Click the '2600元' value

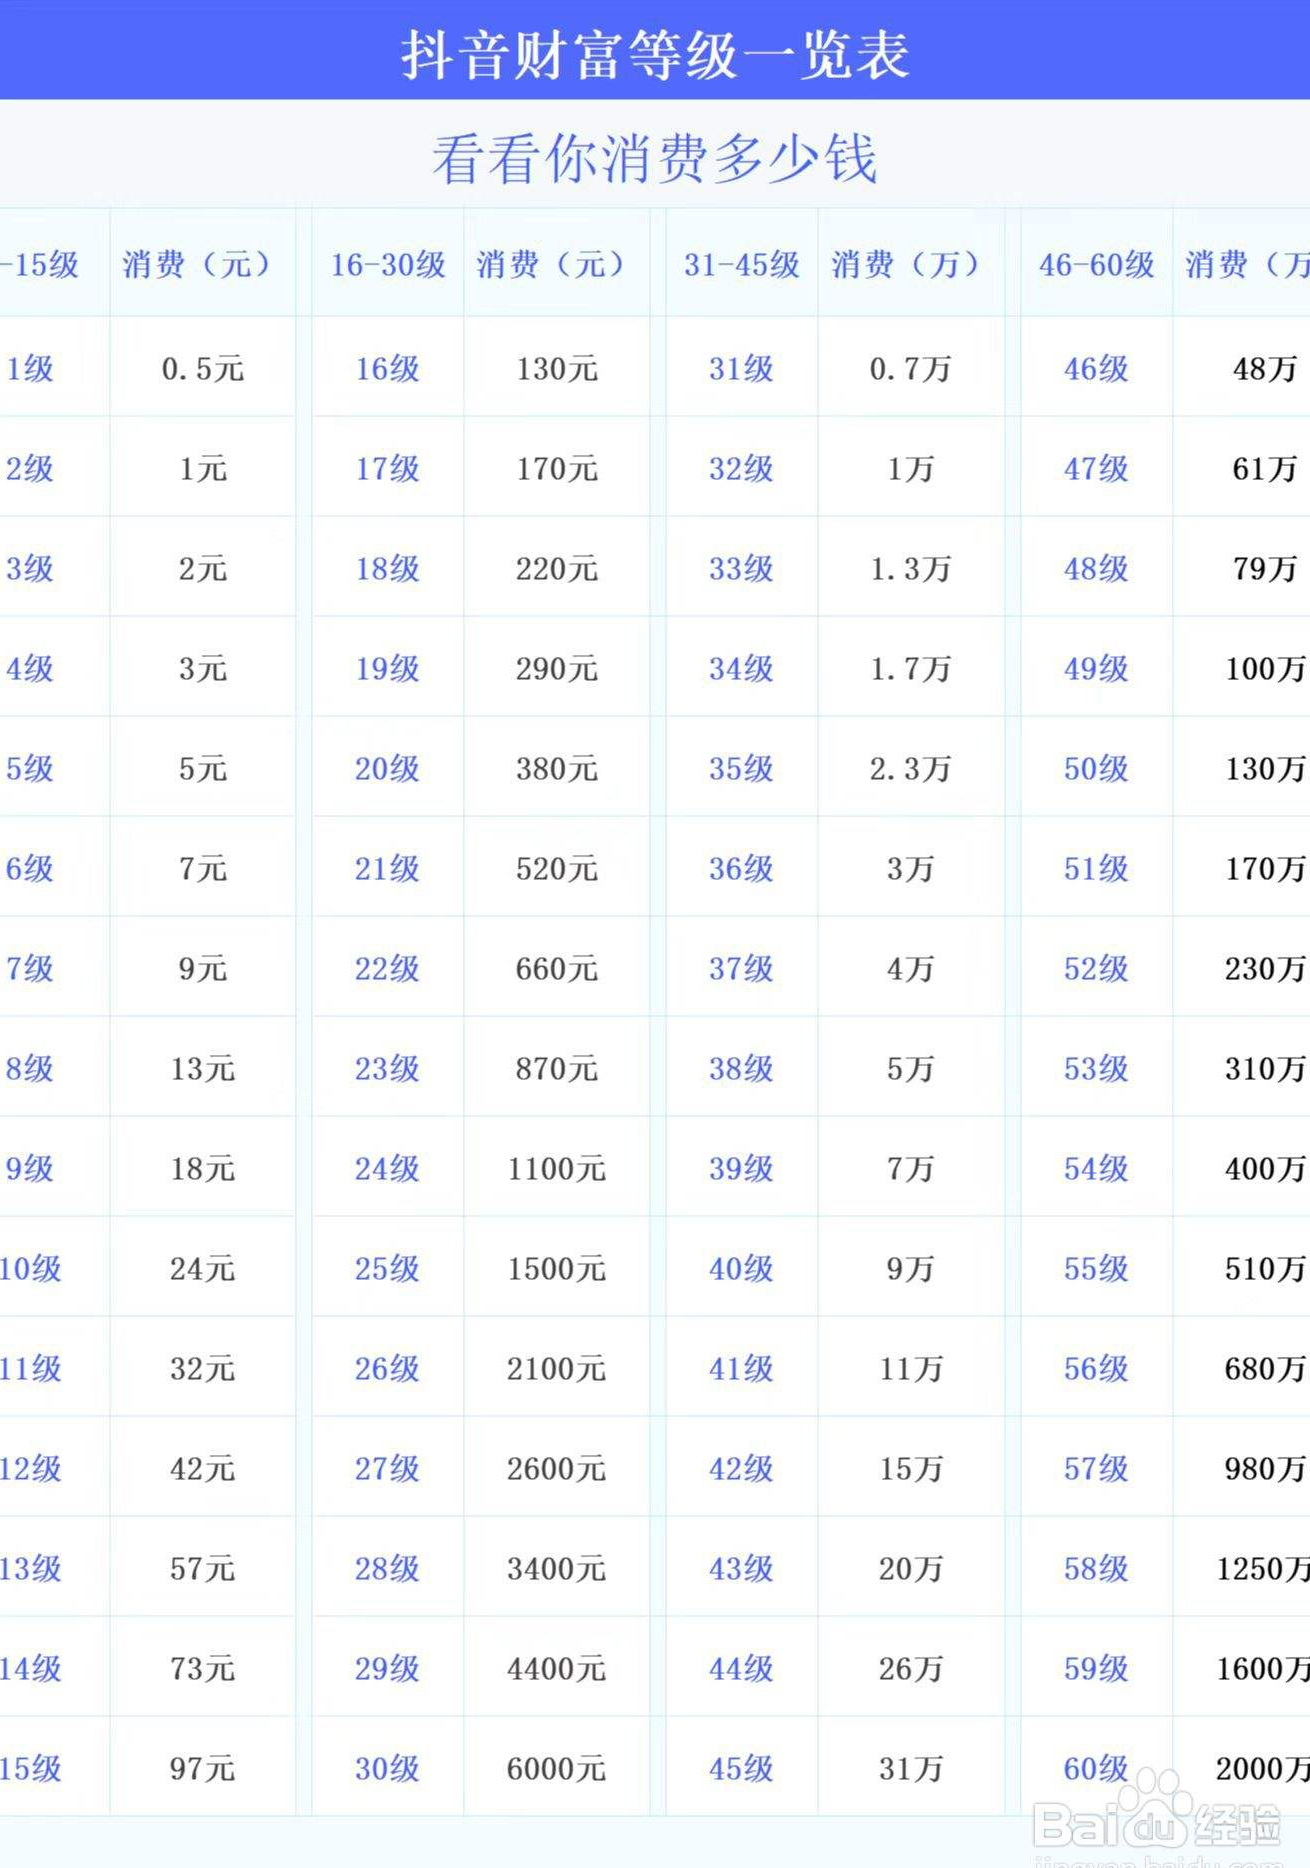click(x=557, y=1469)
